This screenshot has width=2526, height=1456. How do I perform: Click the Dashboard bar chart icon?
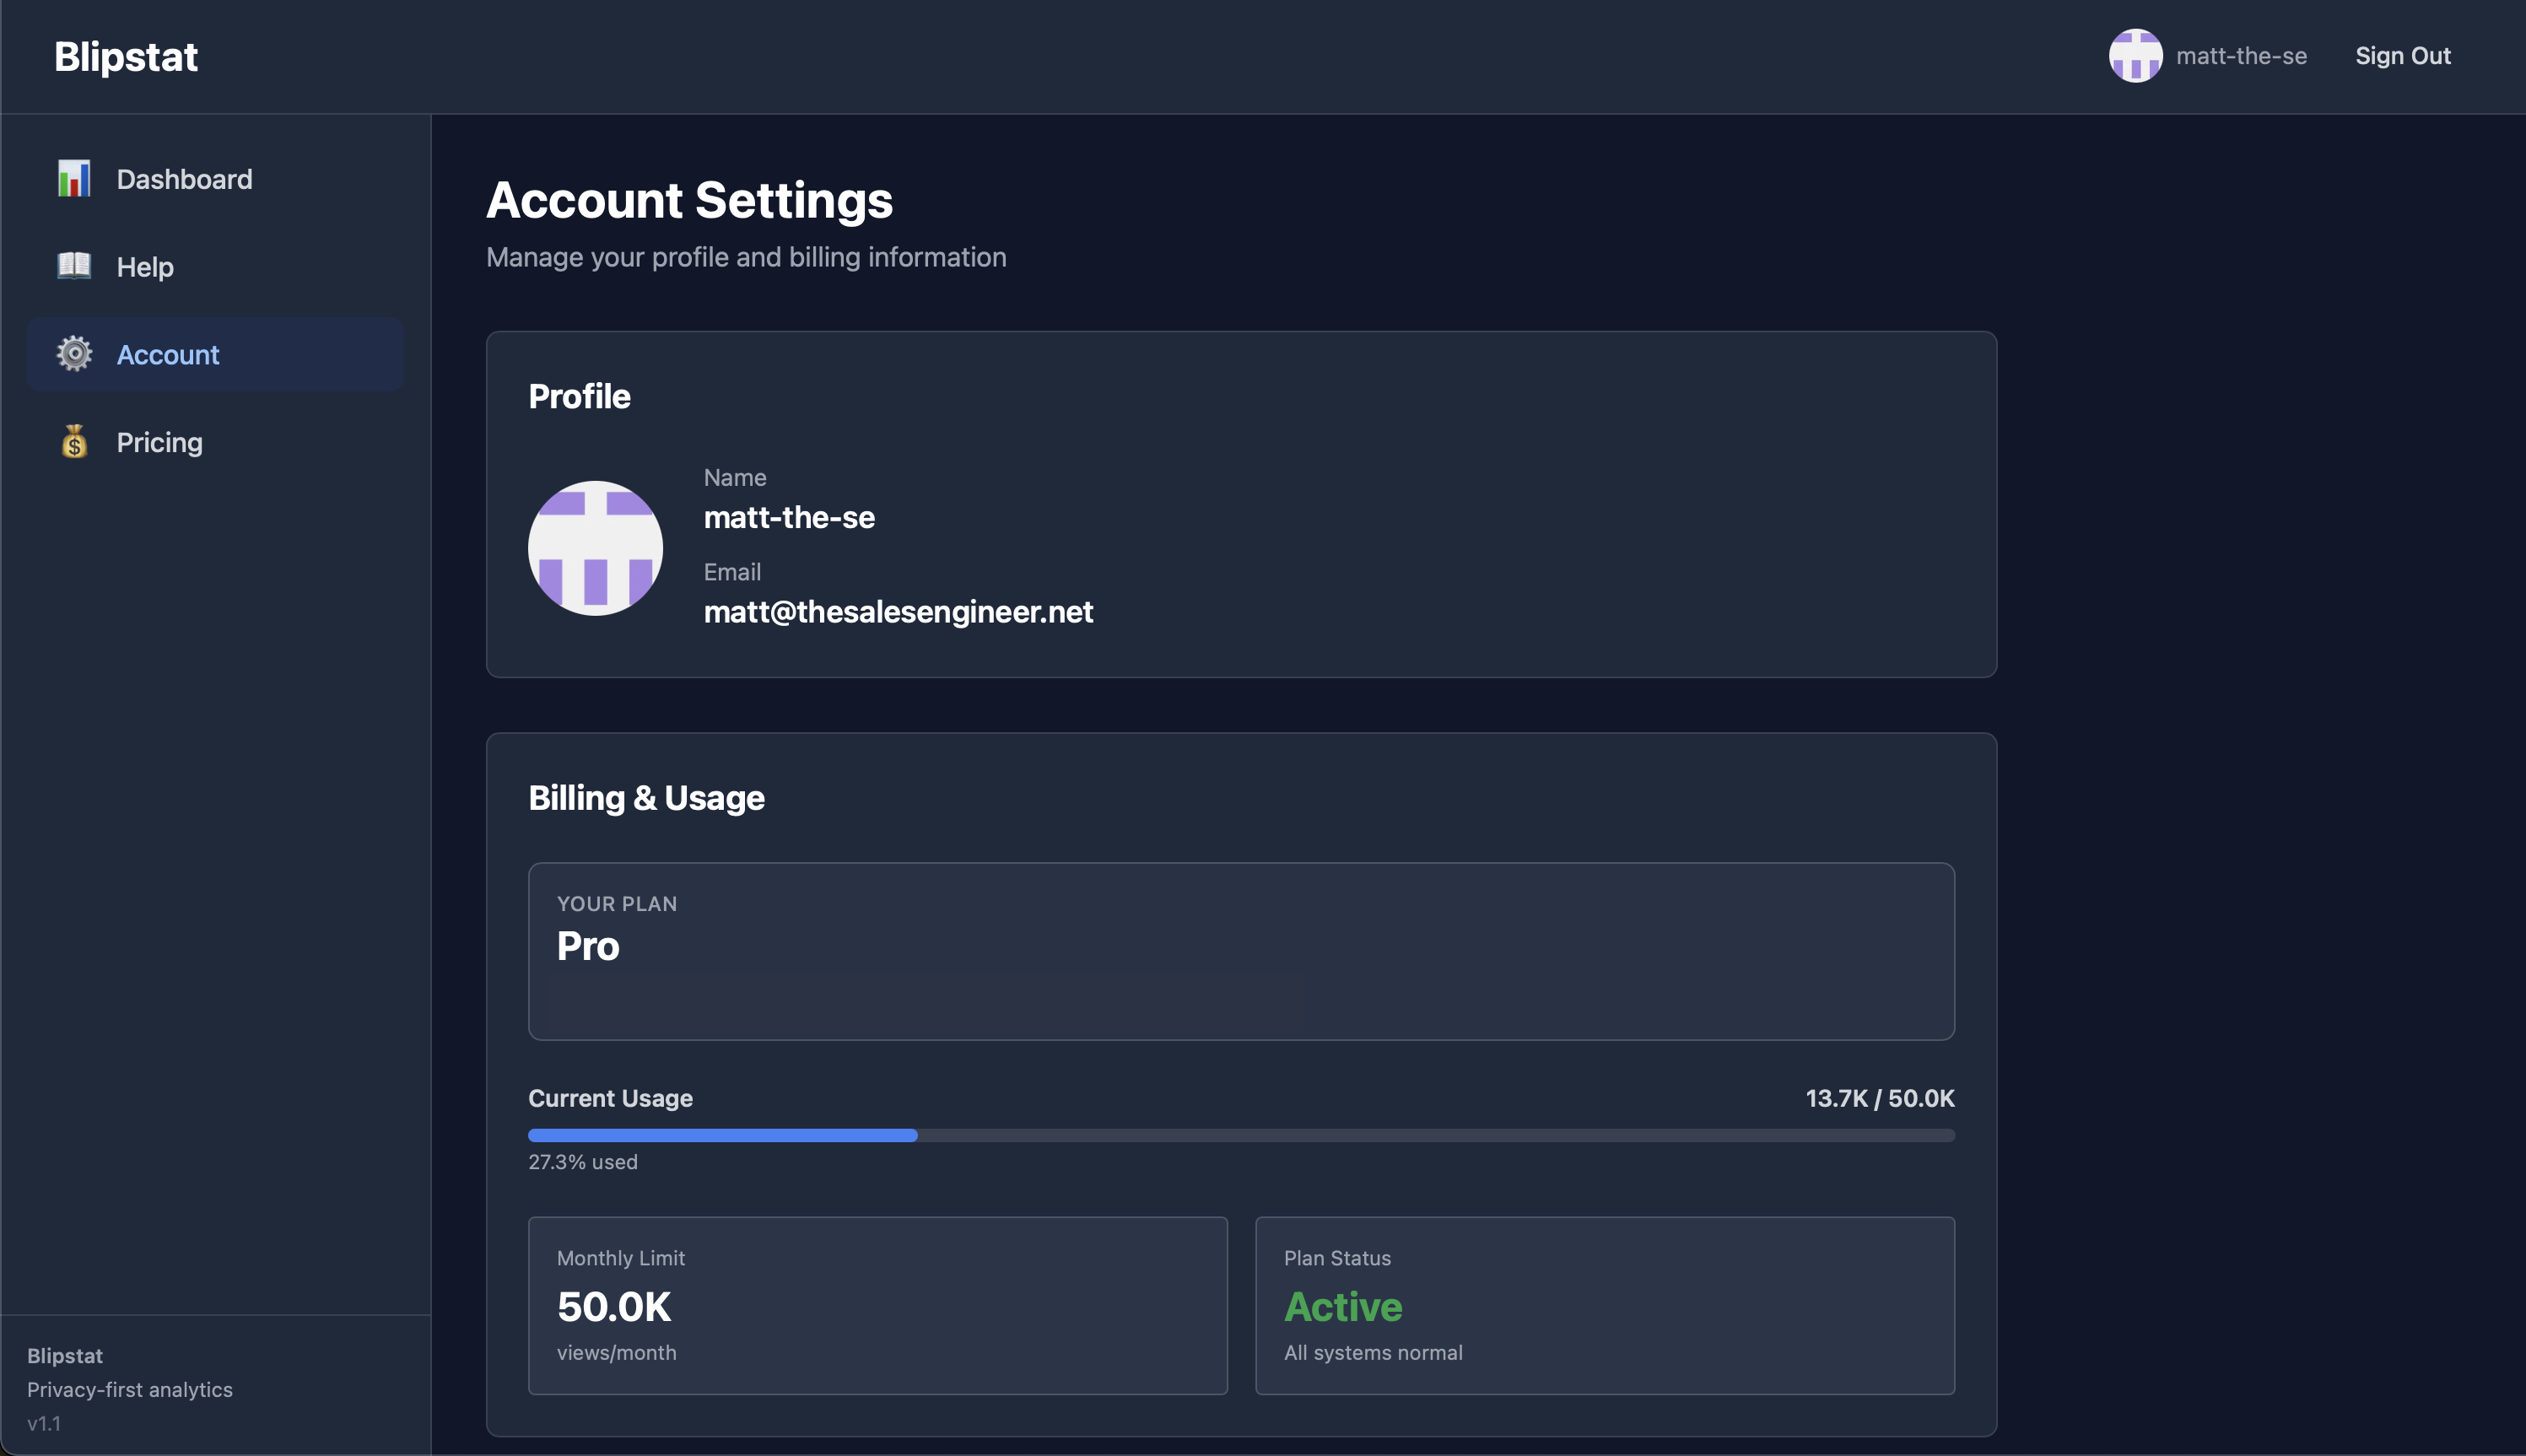pyautogui.click(x=74, y=179)
